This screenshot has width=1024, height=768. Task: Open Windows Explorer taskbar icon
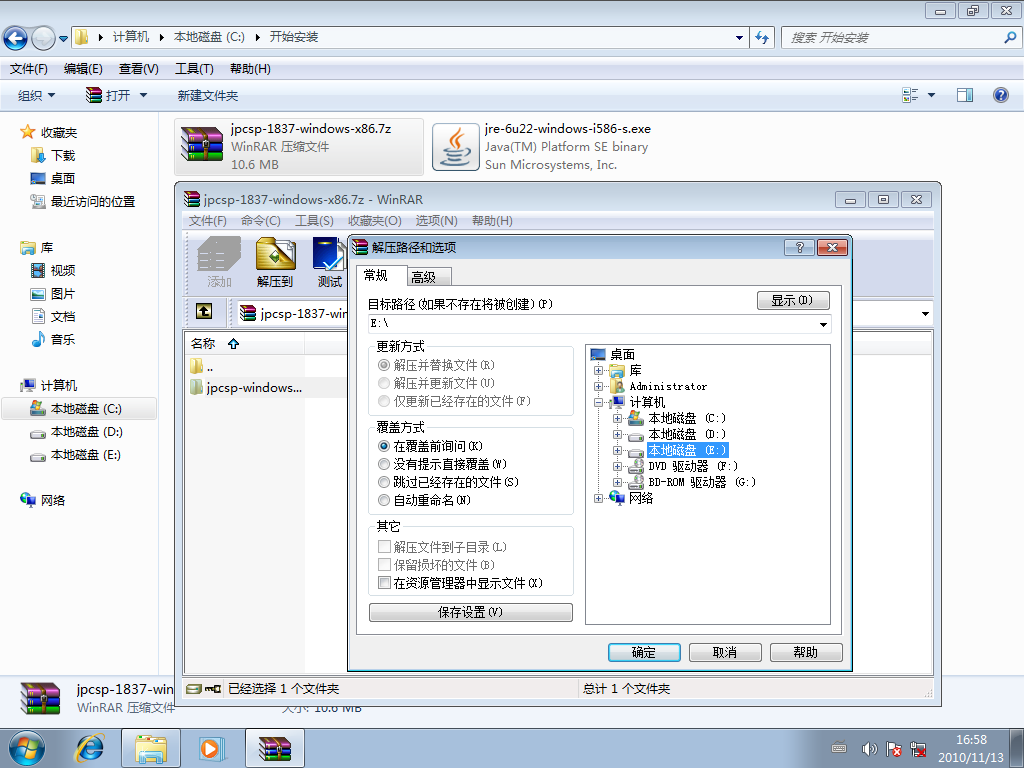(x=151, y=748)
